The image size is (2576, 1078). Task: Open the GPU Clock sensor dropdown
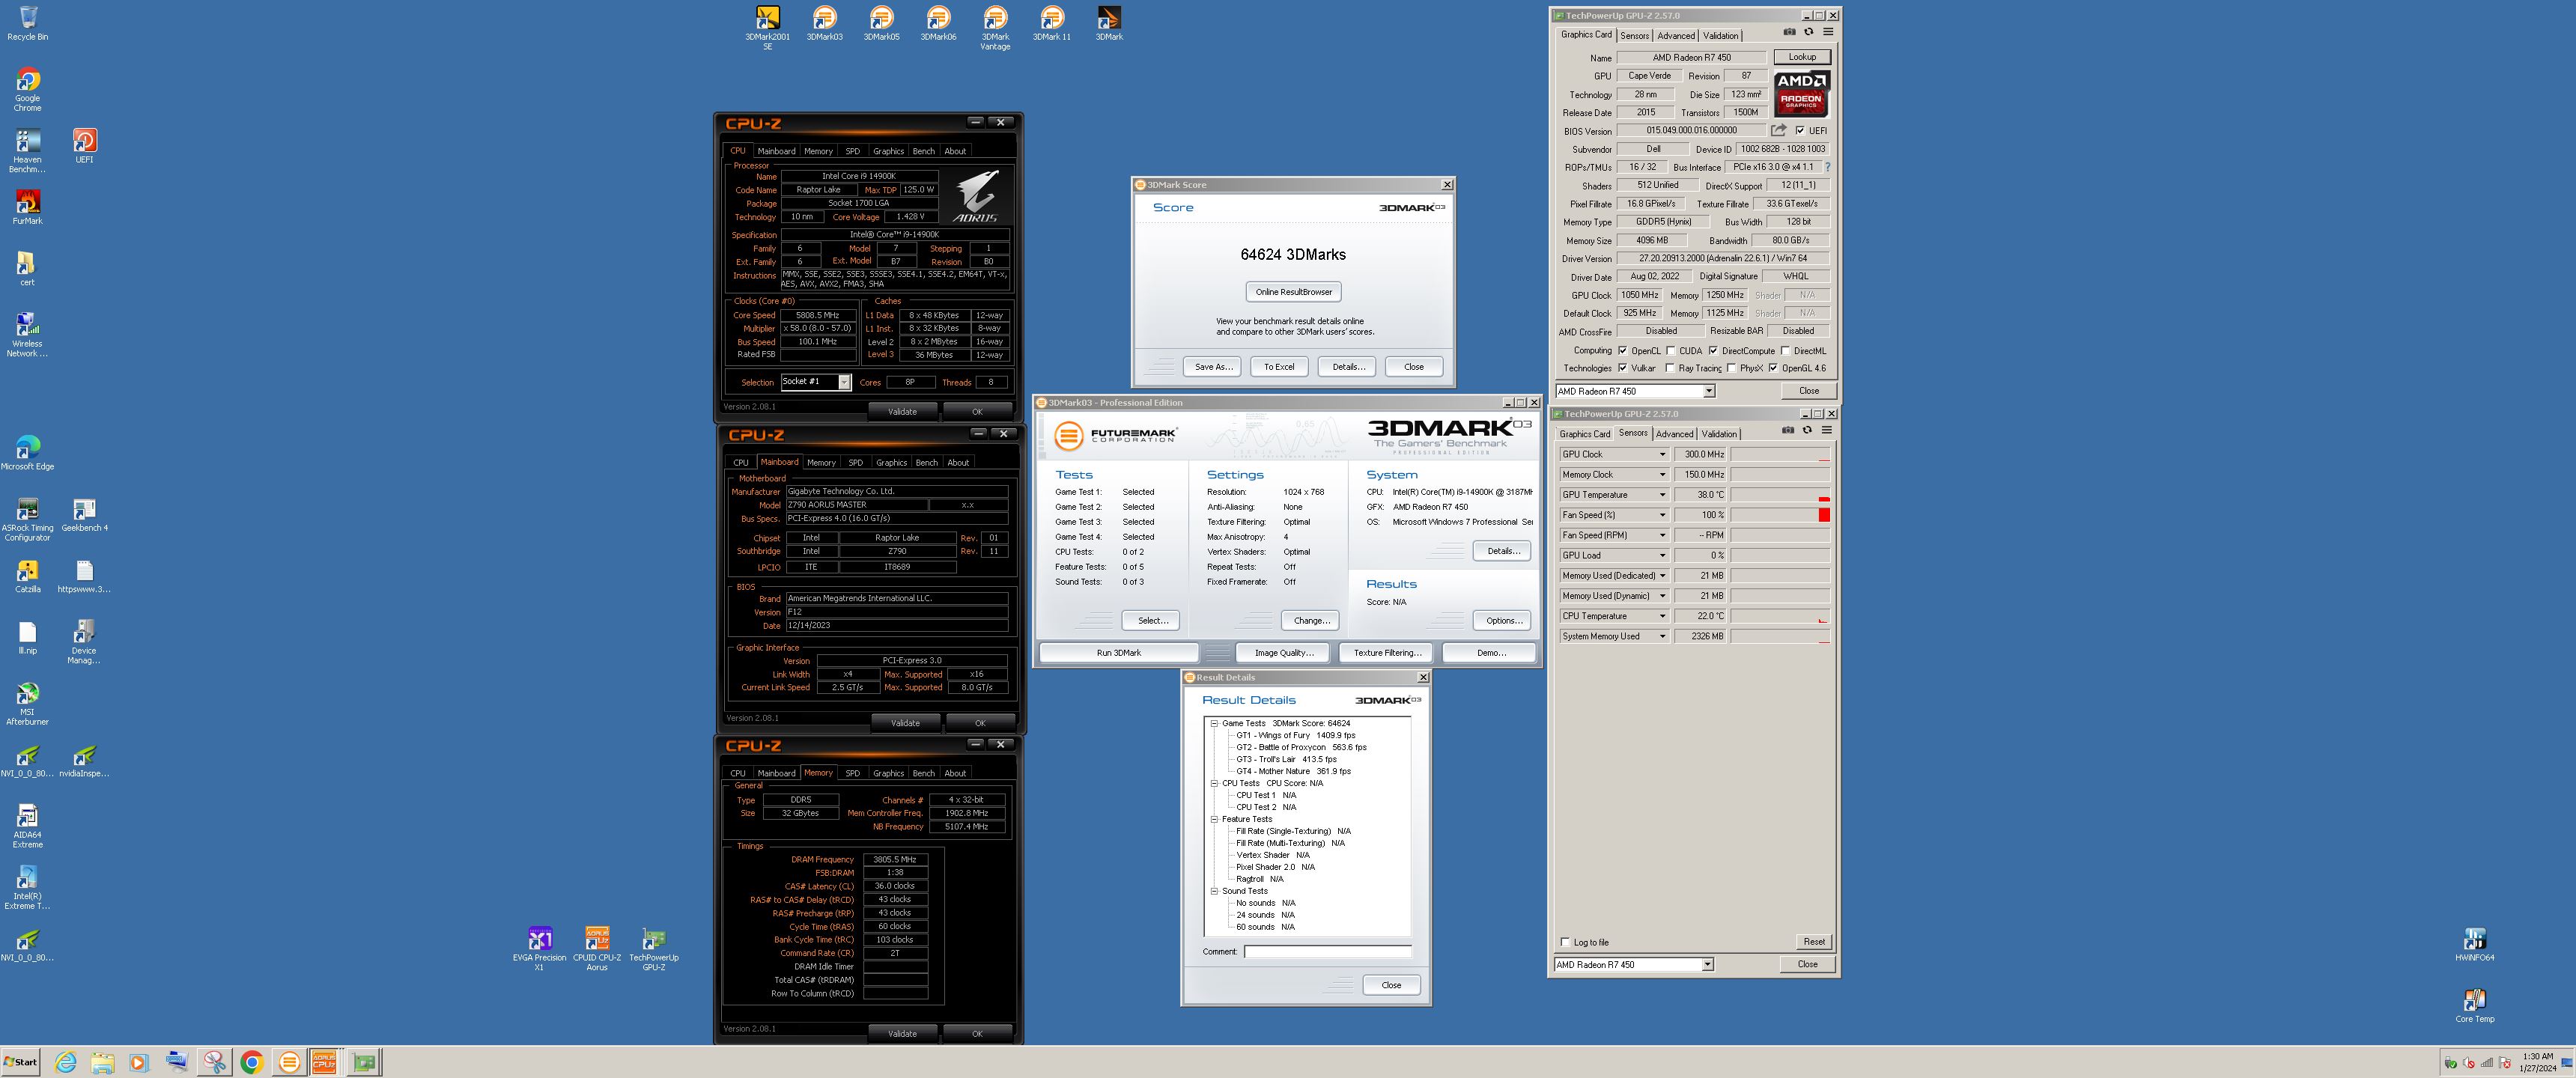tap(1662, 454)
